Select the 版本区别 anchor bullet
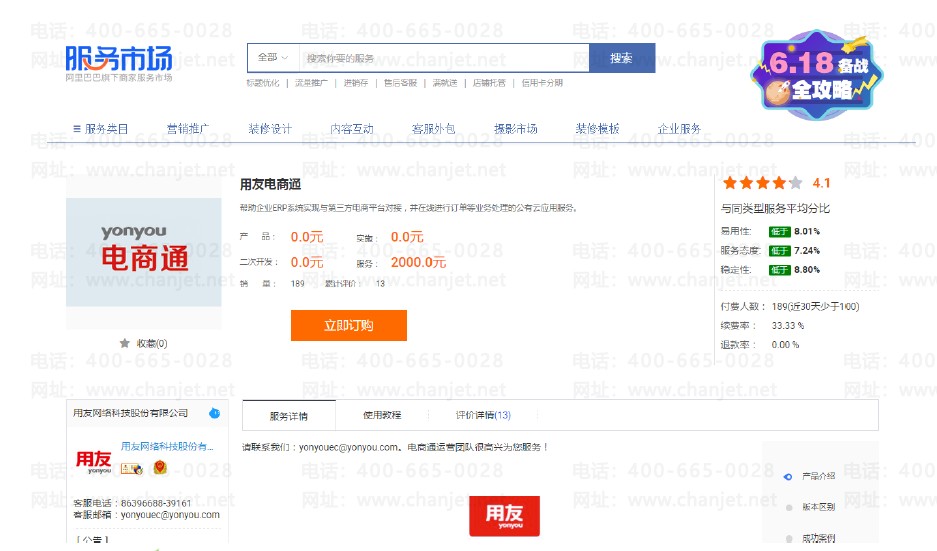 point(789,507)
